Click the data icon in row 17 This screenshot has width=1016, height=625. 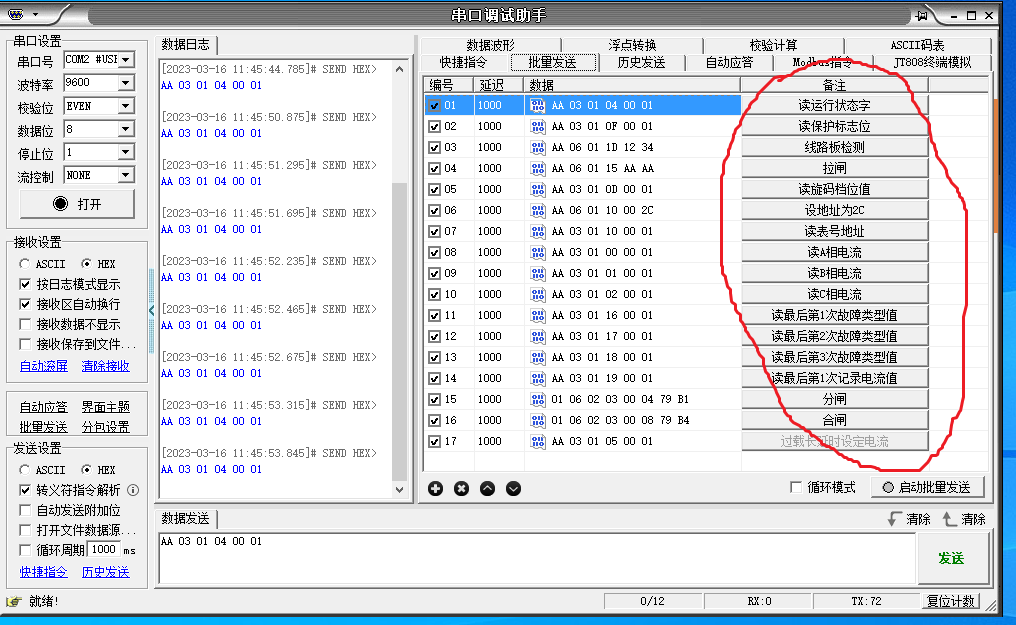537,441
